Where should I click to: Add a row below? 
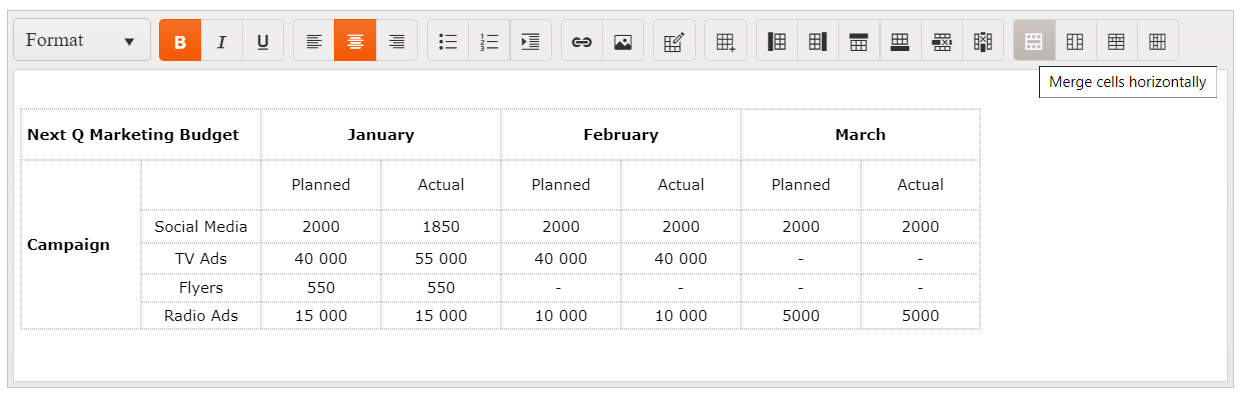(x=900, y=41)
